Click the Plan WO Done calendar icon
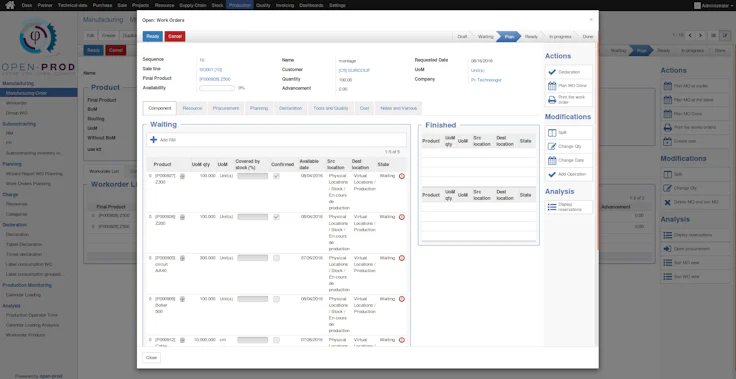 [552, 86]
